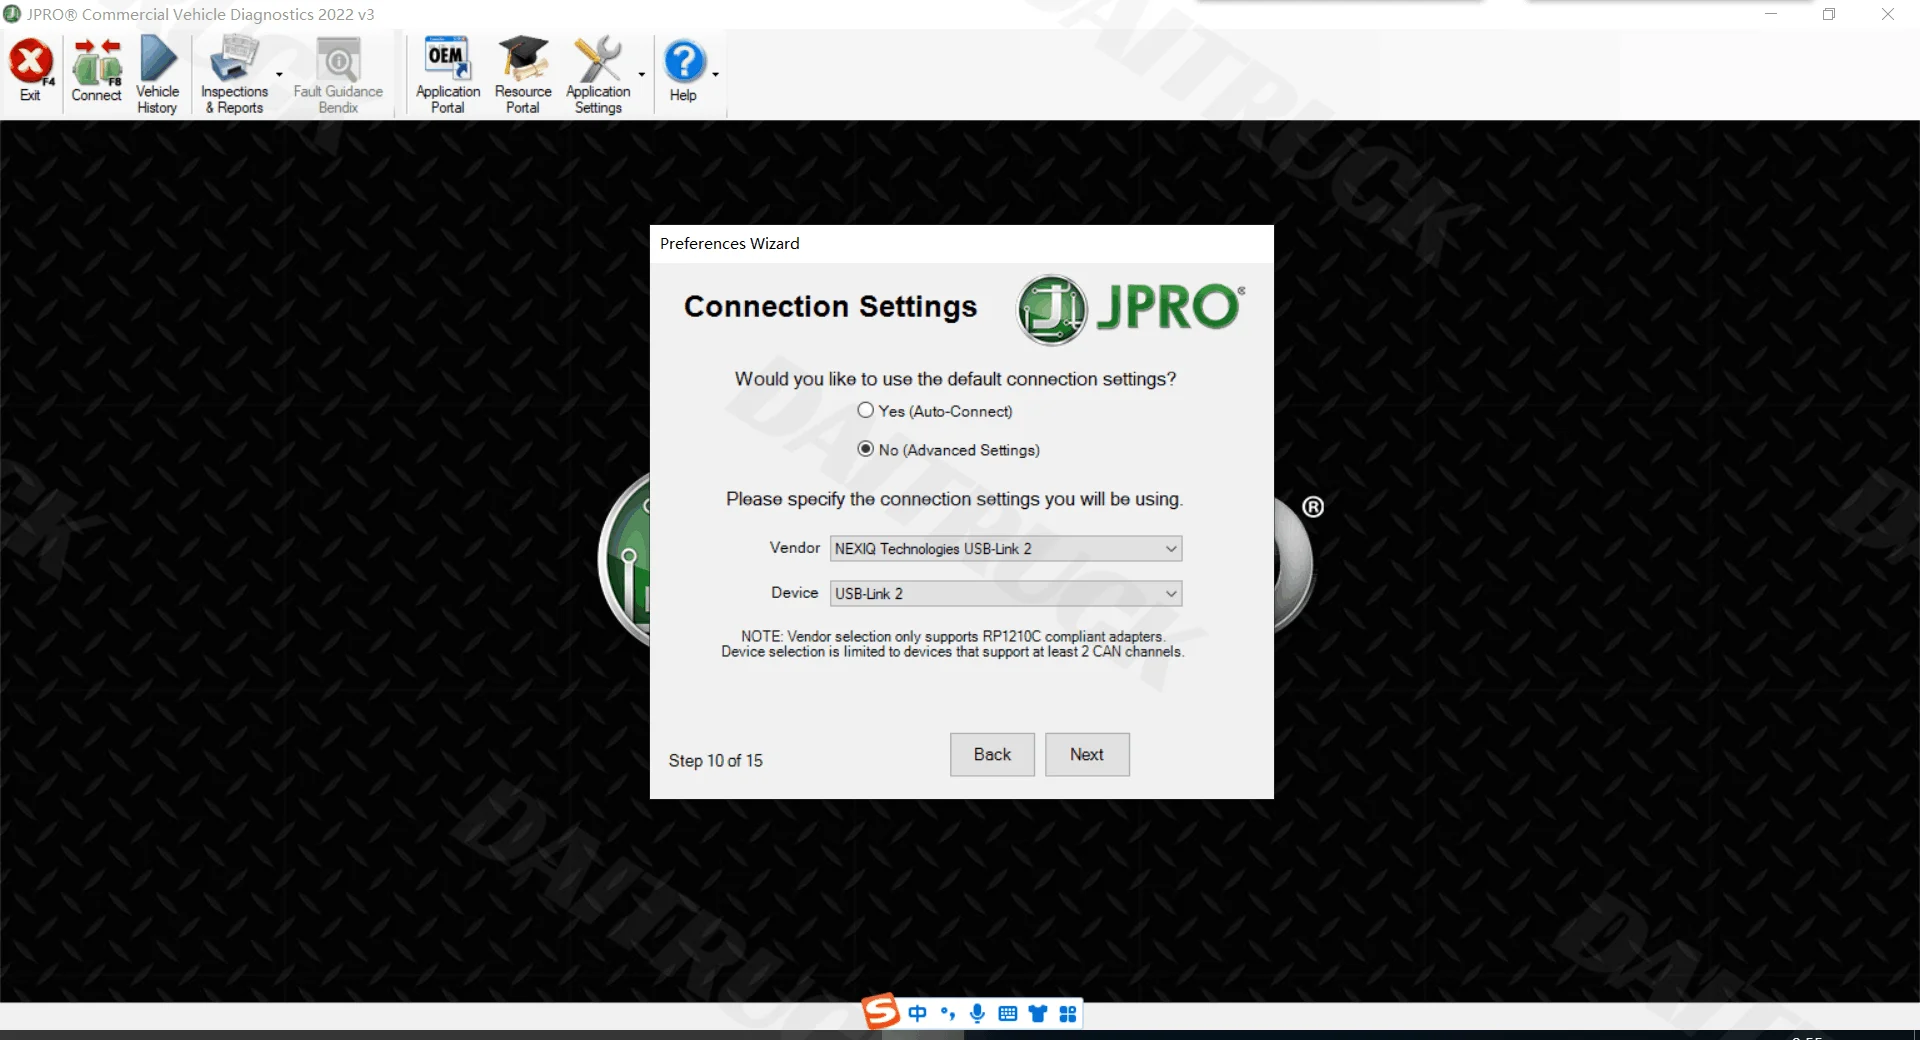Screen dimensions: 1920x1040
Task: Toggle Chinese input mode on the IME bar
Action: pos(917,1014)
